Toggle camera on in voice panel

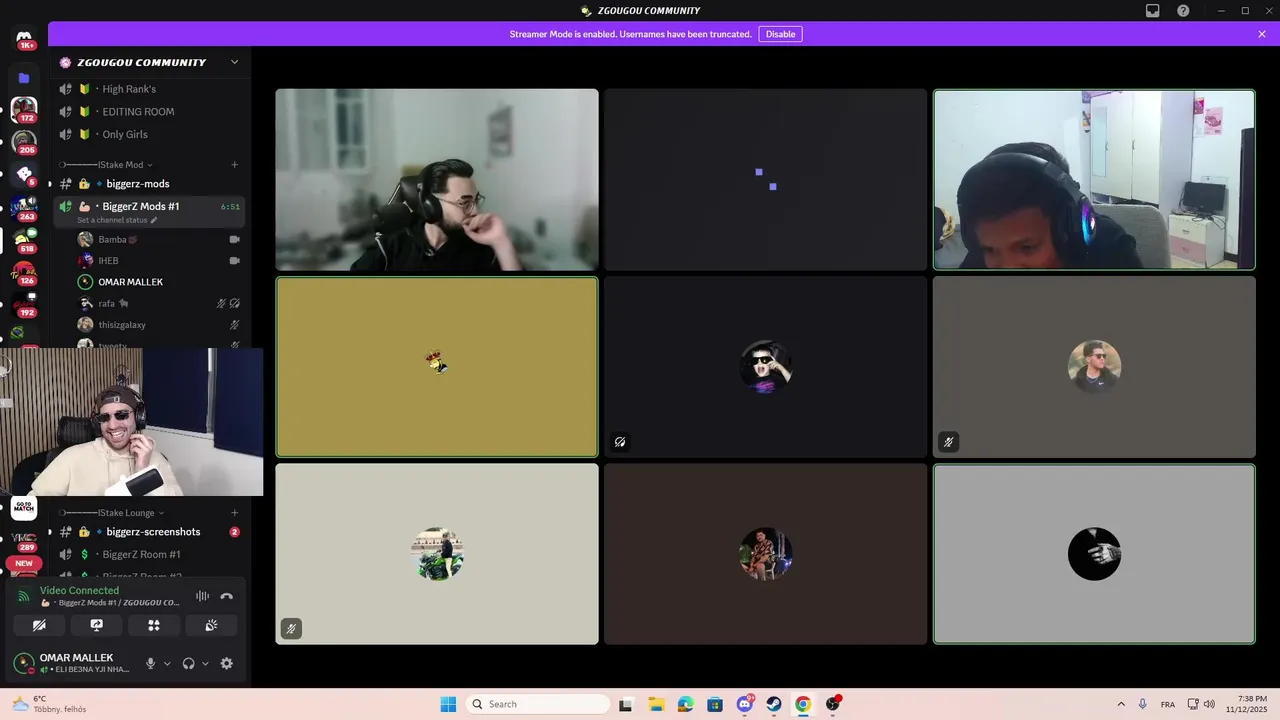[x=39, y=625]
